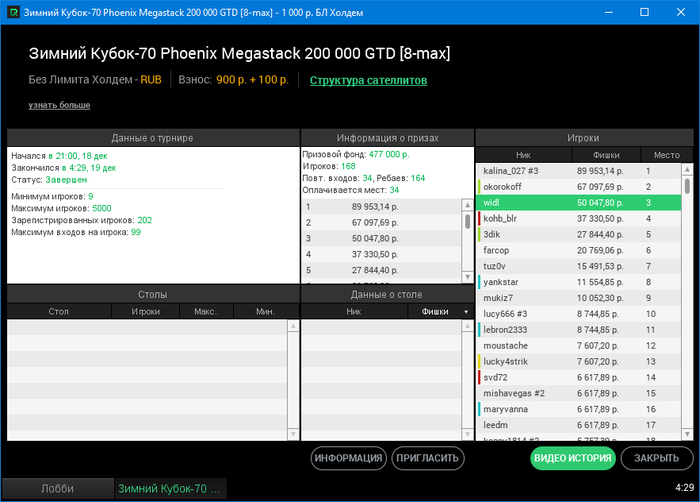Open the Структура сателлитов link
The height and width of the screenshot is (502, 700).
pos(368,80)
